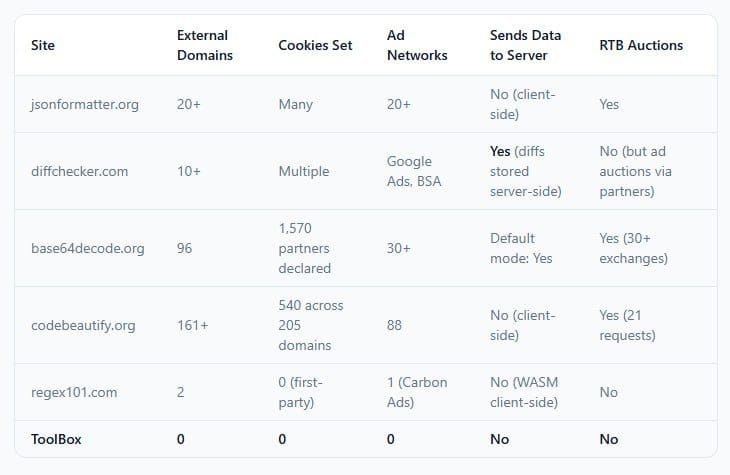
Task: Click the Cookies Set column header
Action: click(315, 45)
